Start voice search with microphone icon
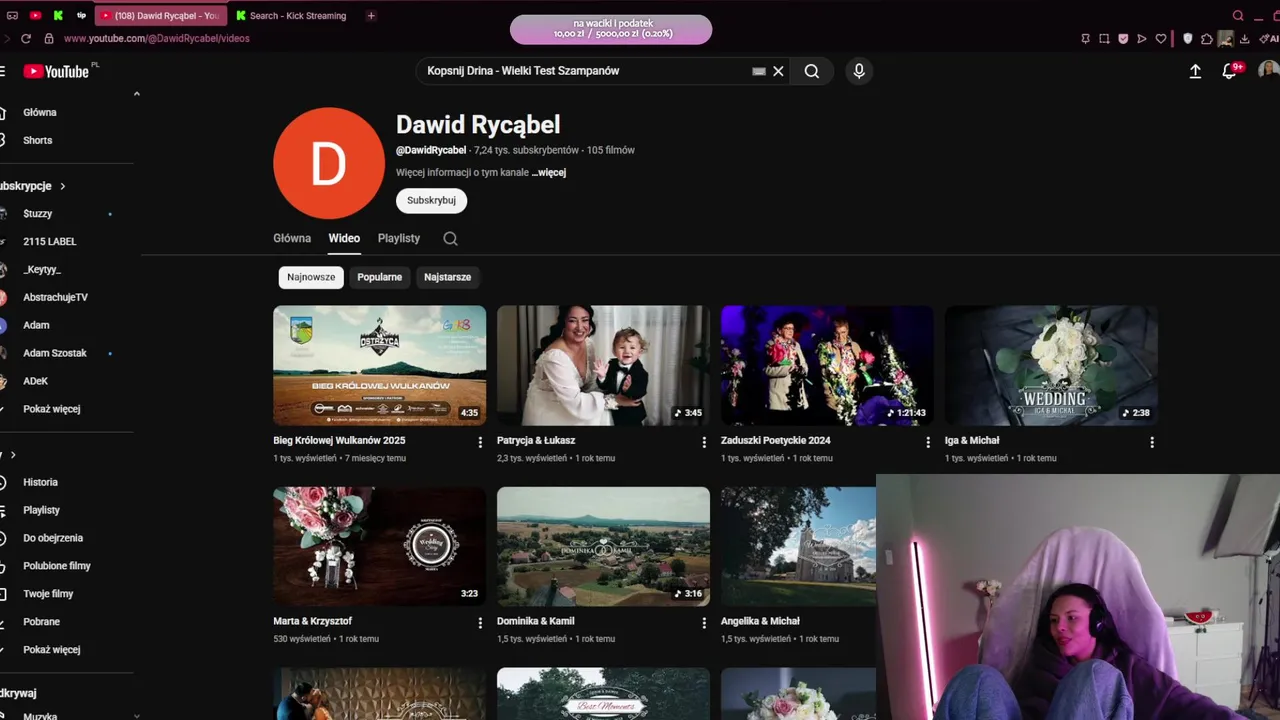1280x720 pixels. pos(858,71)
